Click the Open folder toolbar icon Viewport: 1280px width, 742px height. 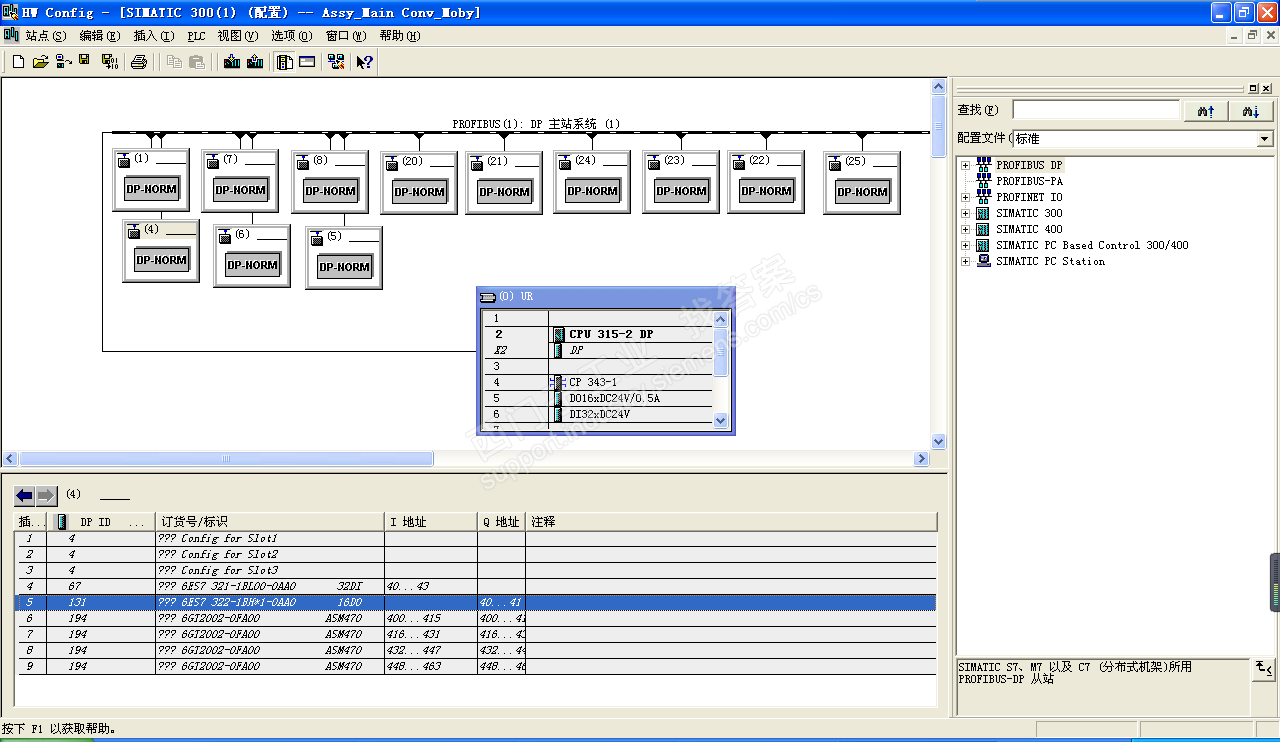click(40, 62)
